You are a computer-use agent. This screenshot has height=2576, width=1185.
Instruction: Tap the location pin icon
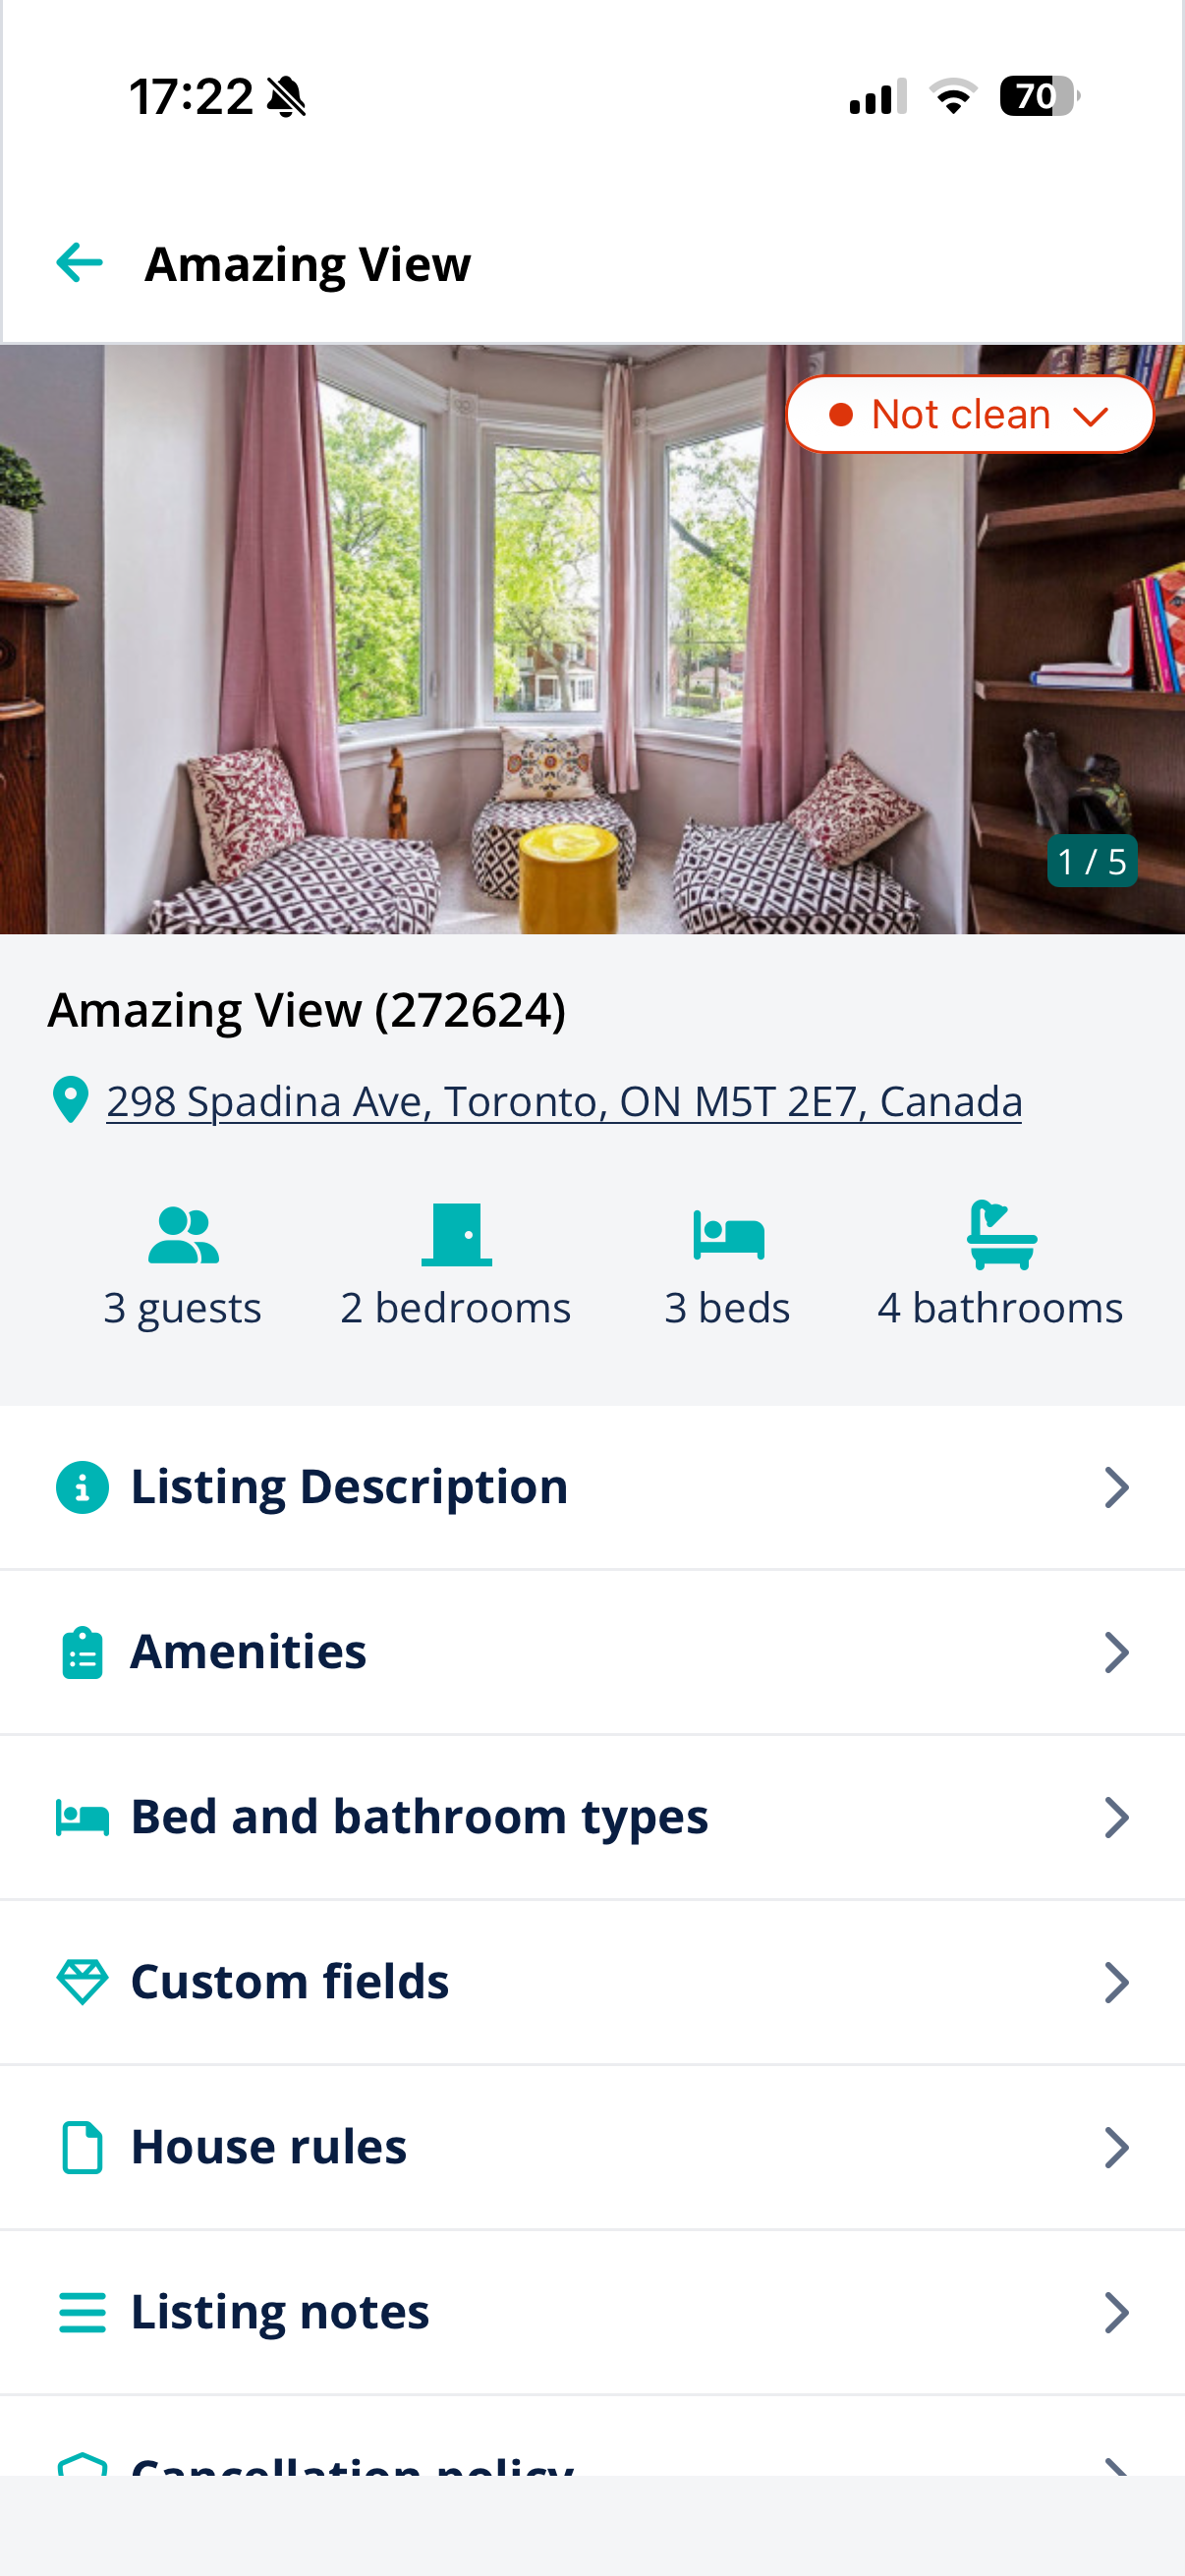tap(70, 1100)
